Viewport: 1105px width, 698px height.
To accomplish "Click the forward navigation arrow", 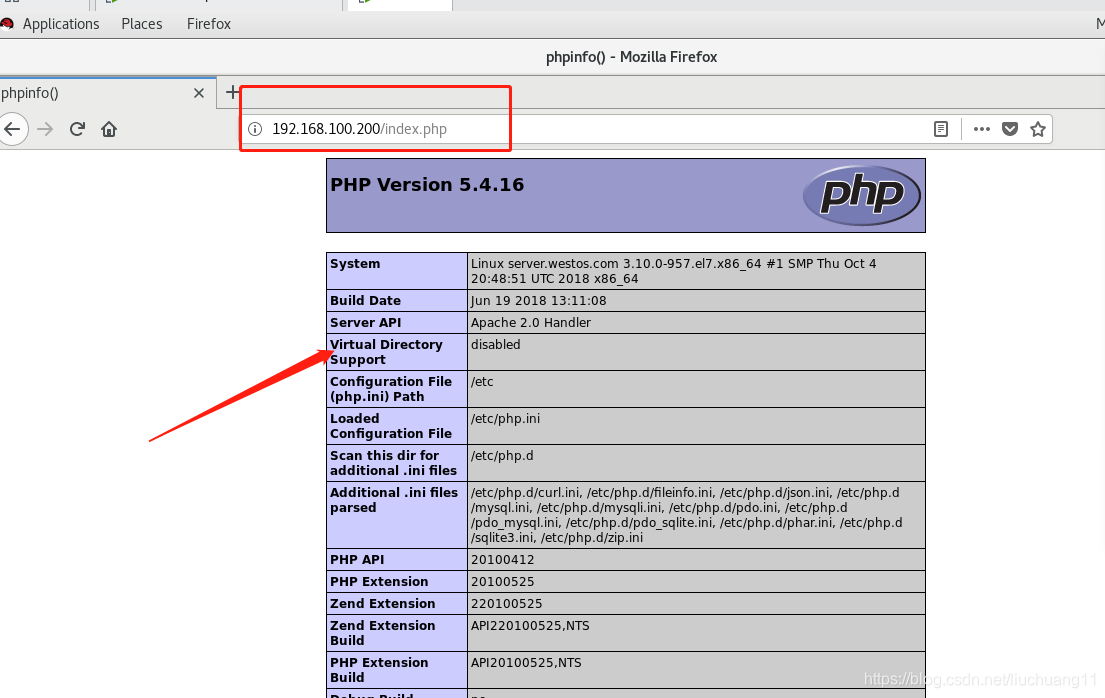I will point(45,129).
